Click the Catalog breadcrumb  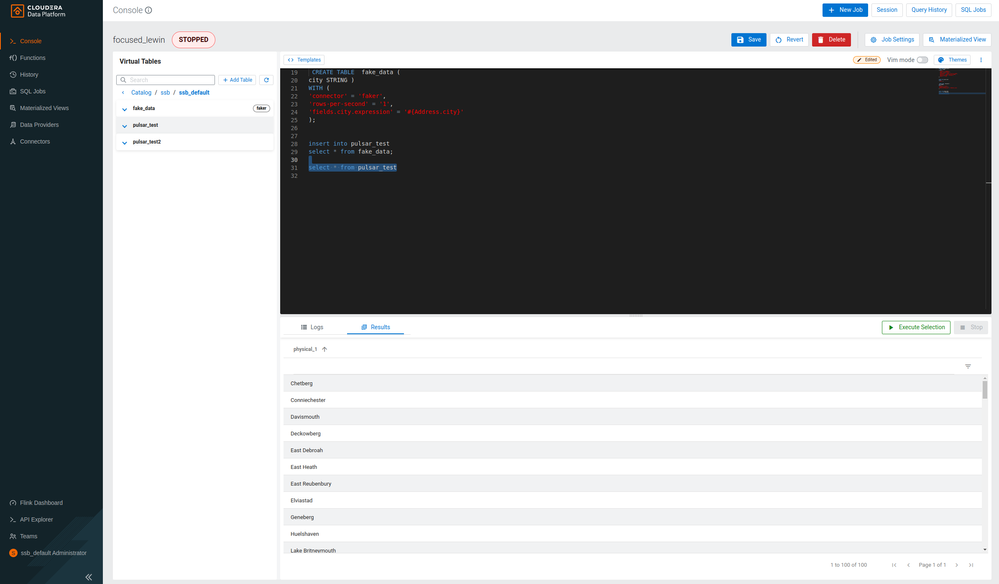pyautogui.click(x=141, y=92)
